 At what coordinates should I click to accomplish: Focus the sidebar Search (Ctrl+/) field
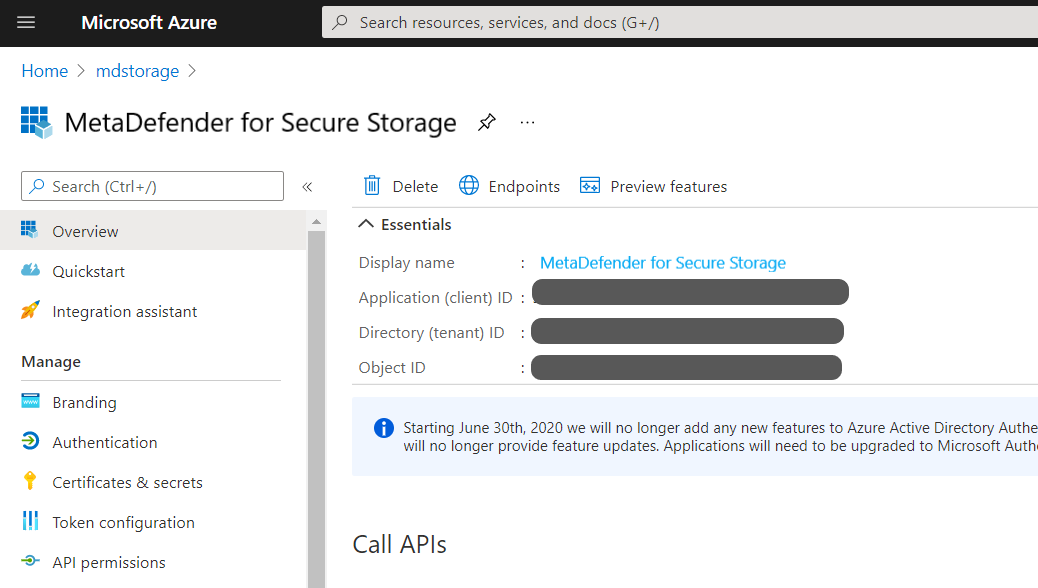click(152, 186)
